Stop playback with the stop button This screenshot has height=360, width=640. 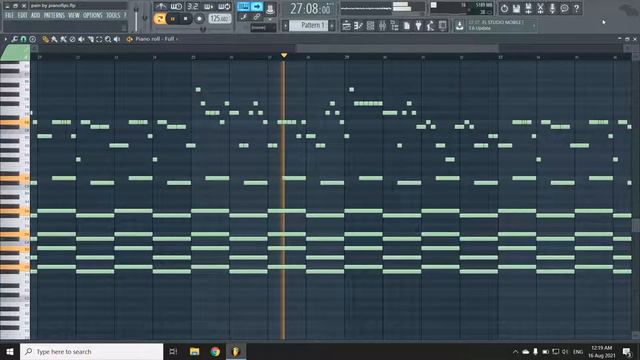(x=186, y=19)
